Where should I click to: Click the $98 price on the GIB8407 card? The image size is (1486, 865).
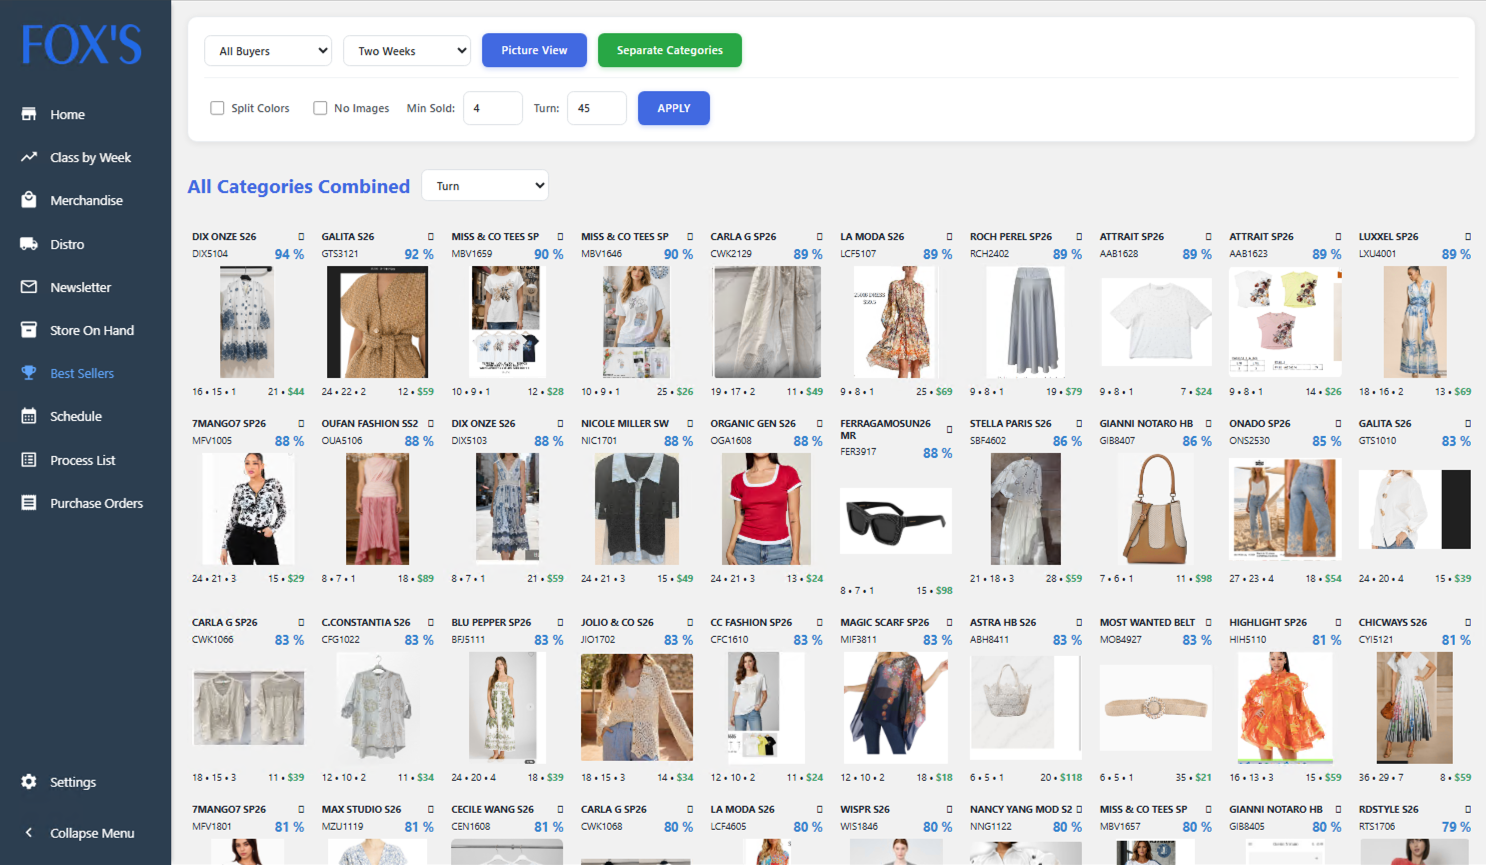pos(1204,578)
